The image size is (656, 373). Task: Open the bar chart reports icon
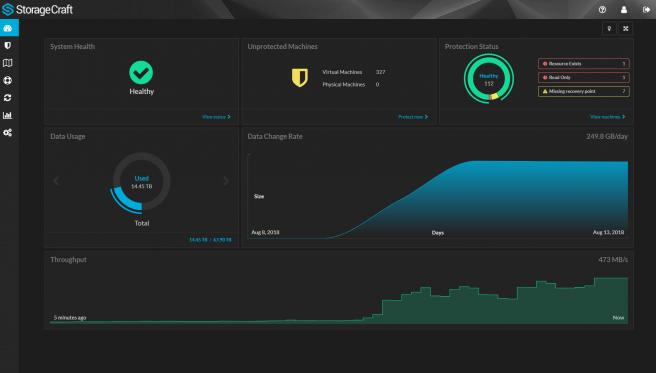(x=8, y=115)
